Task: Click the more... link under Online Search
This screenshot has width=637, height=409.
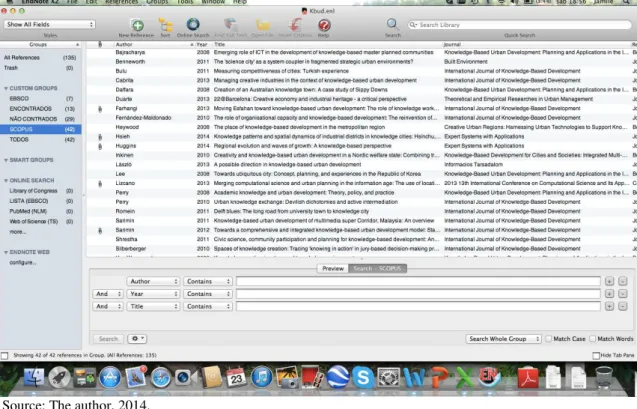Action: [x=17, y=232]
